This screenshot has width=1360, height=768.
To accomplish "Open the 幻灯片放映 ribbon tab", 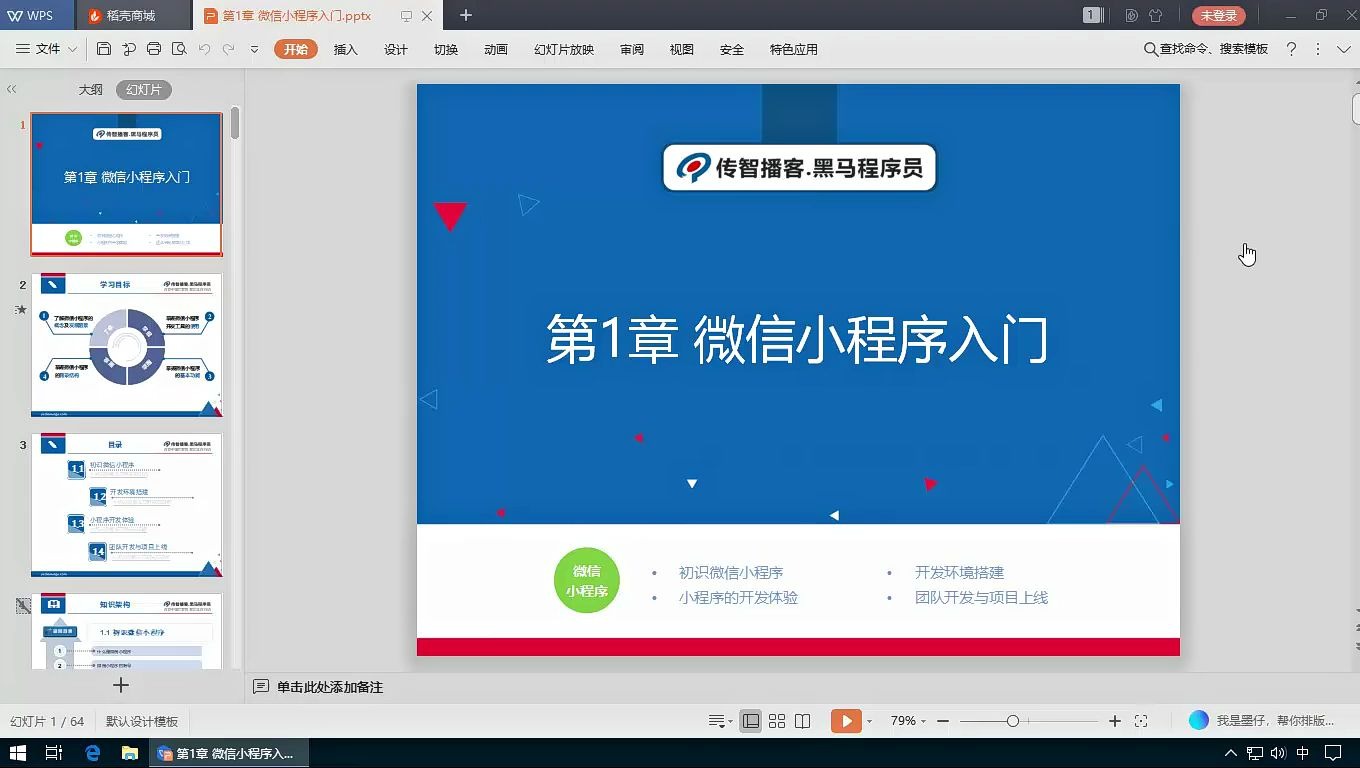I will (565, 48).
